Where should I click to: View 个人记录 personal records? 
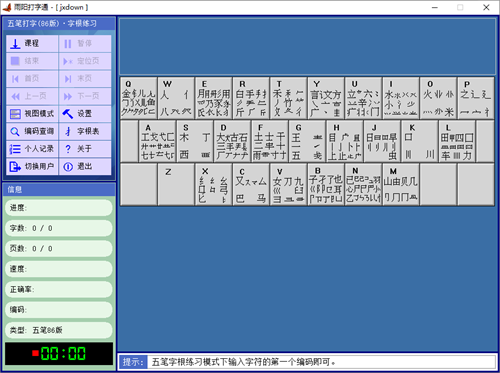pyautogui.click(x=32, y=149)
